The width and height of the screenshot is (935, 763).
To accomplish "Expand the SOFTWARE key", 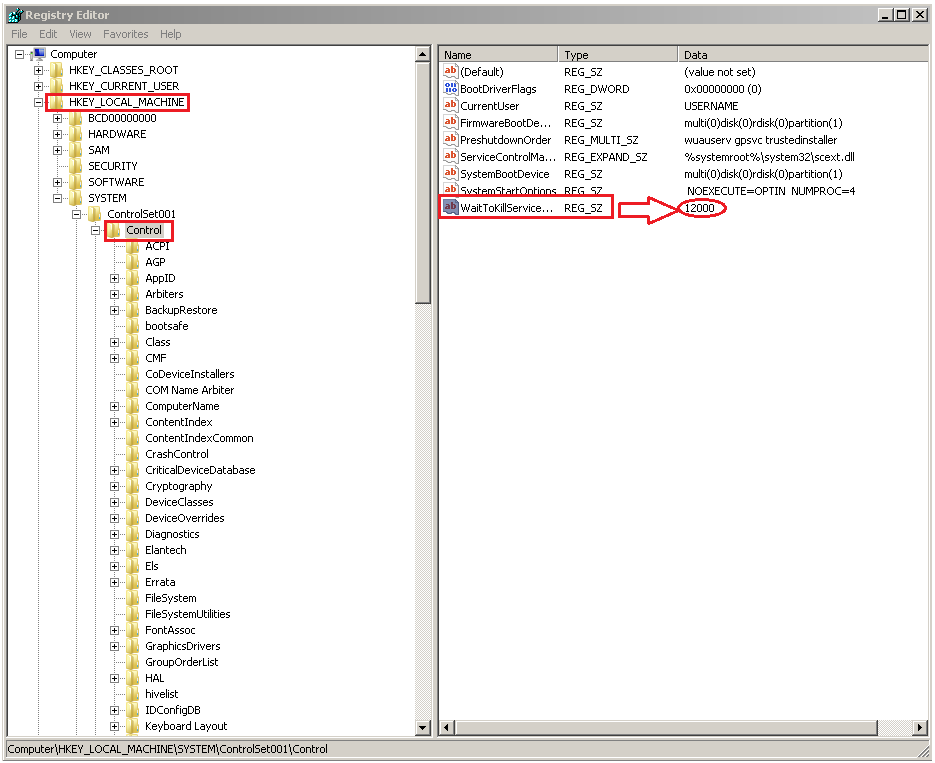I will (57, 182).
